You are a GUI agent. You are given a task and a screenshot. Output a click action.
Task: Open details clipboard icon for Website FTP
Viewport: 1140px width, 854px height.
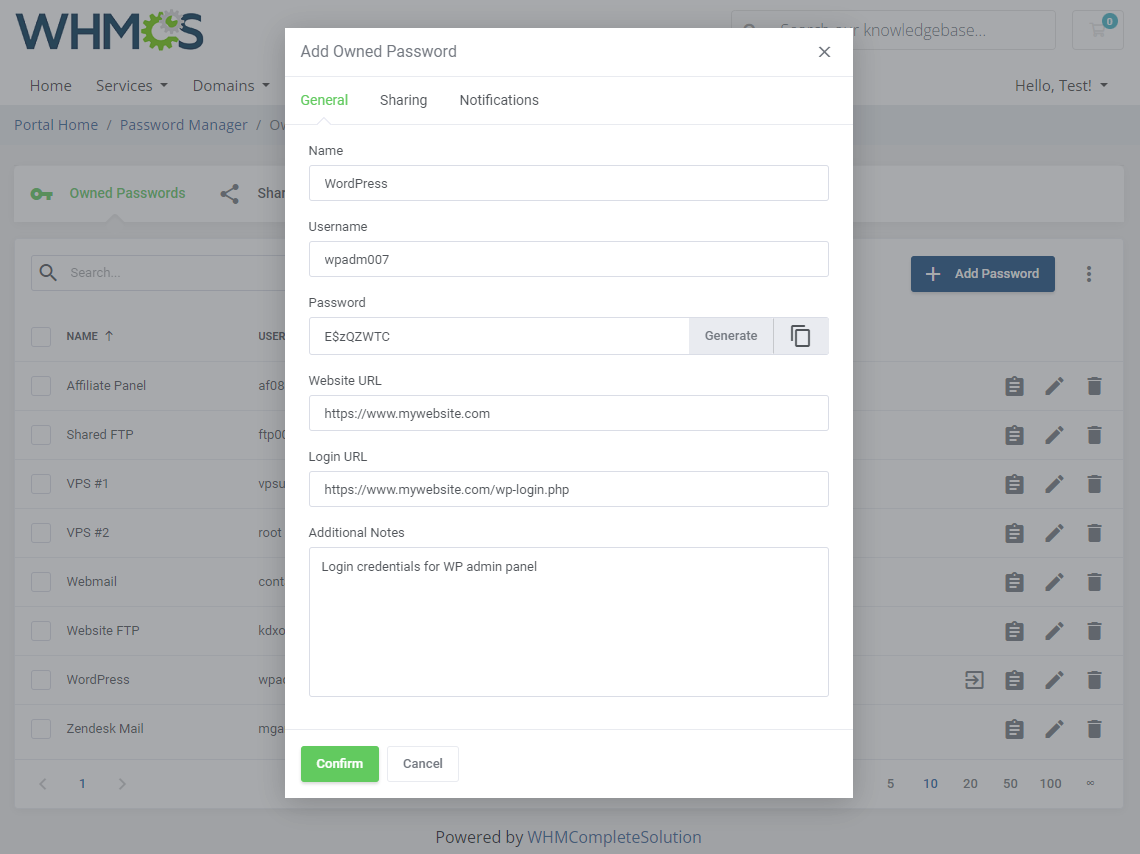click(x=1014, y=631)
